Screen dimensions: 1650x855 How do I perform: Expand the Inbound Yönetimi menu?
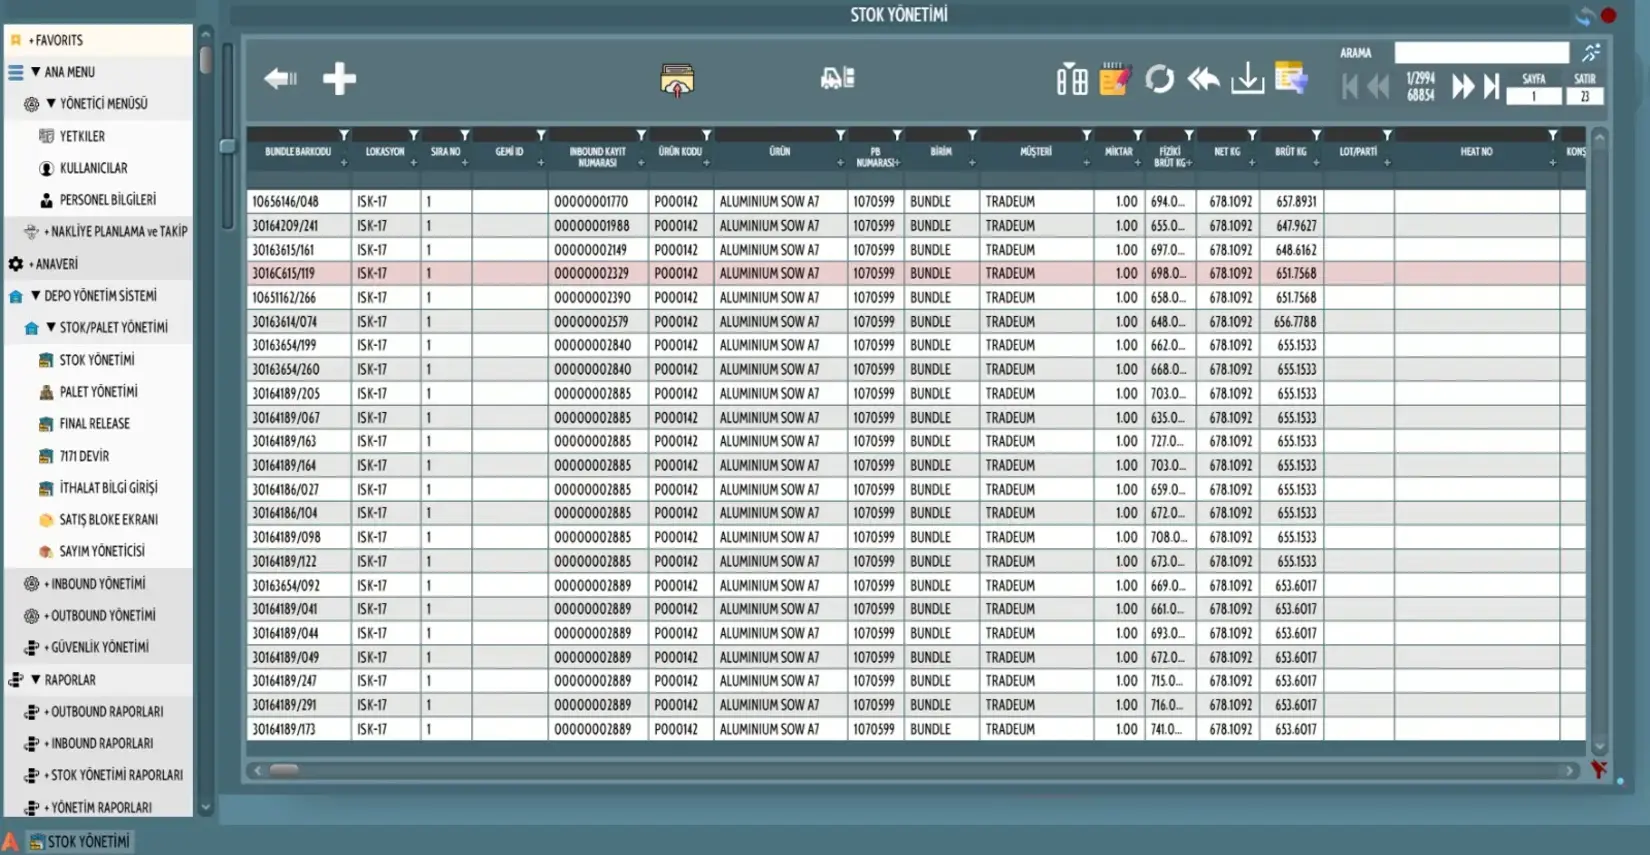coord(97,584)
